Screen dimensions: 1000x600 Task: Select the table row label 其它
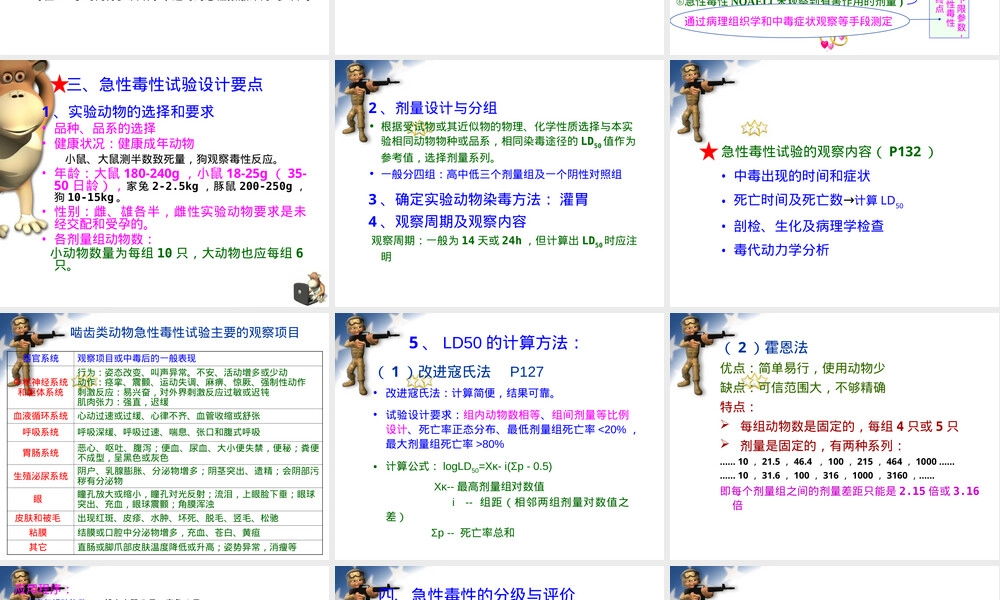(38, 547)
